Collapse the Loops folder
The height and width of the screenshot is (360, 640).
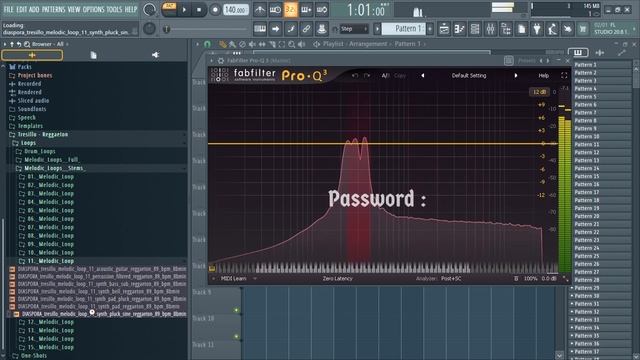28,143
